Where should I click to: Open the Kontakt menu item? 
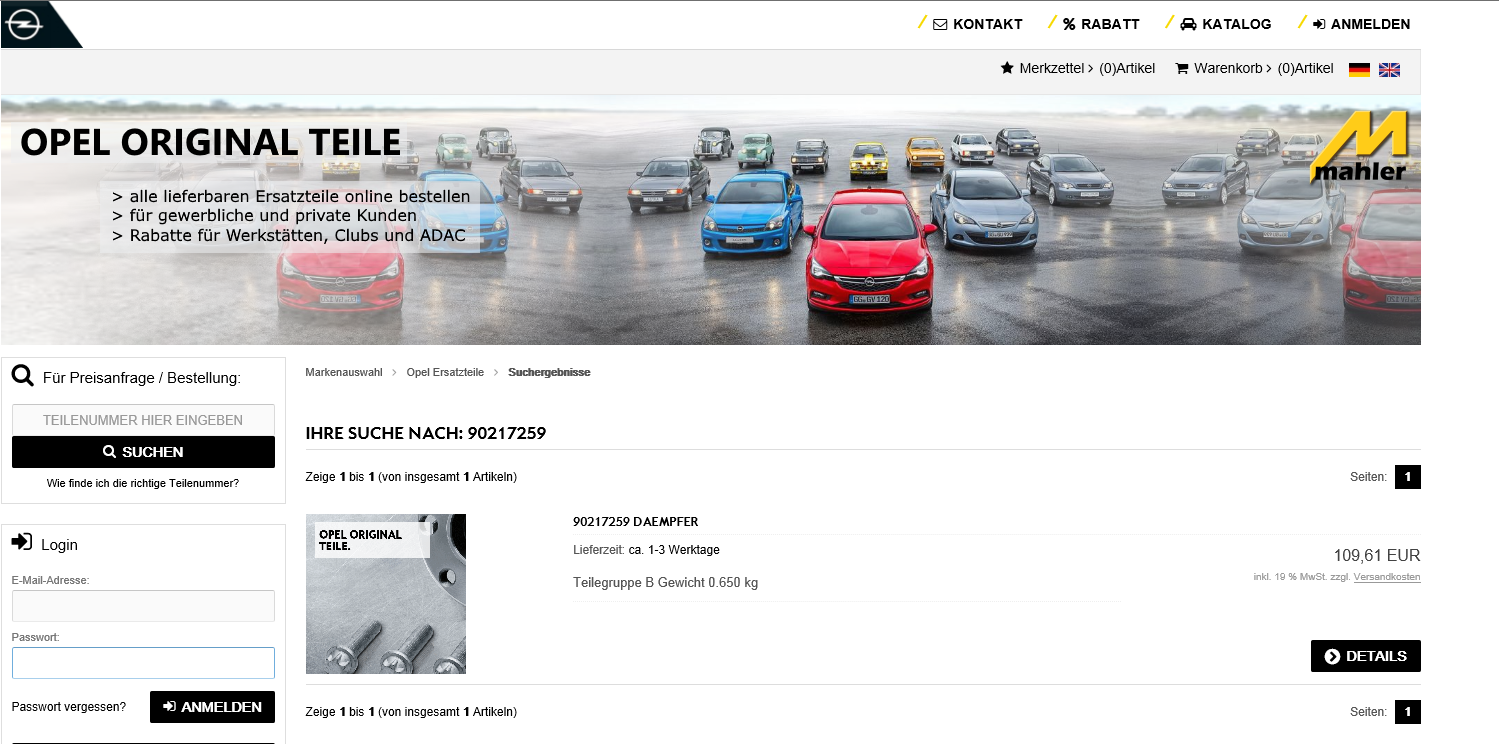(x=977, y=24)
